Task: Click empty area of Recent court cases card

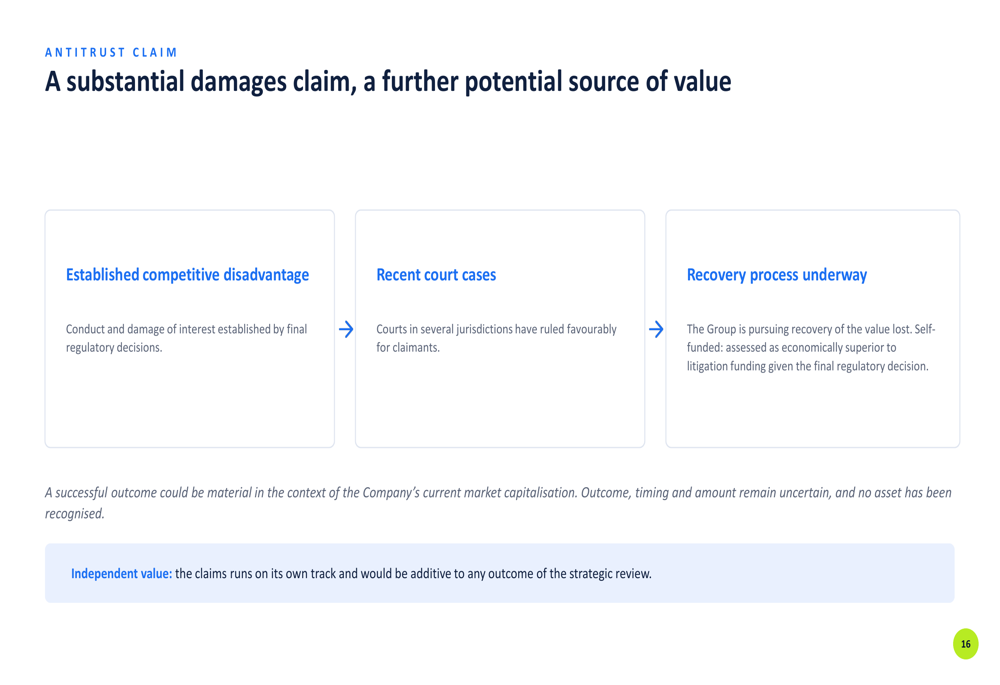Action: [499, 402]
